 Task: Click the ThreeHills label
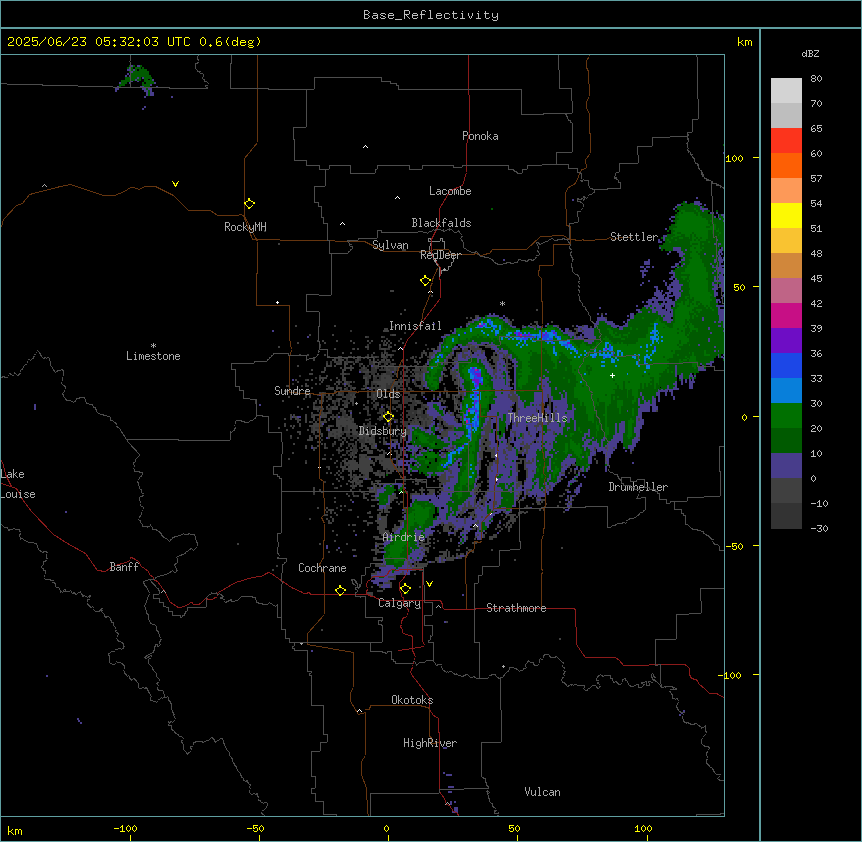click(537, 418)
